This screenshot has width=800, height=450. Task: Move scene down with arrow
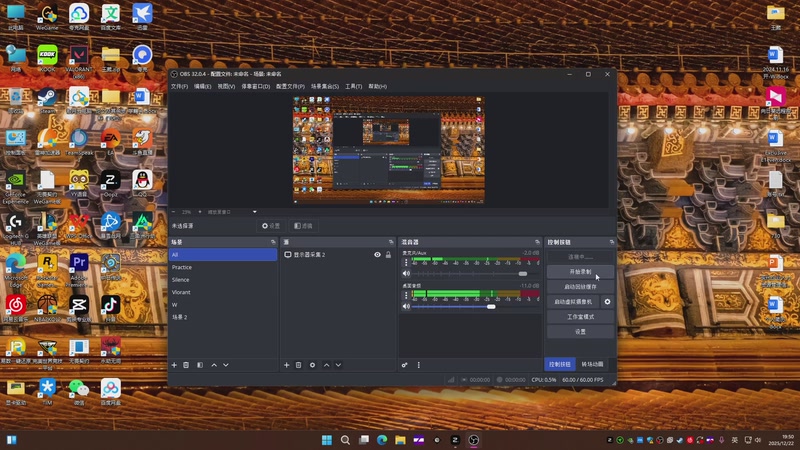pos(226,365)
